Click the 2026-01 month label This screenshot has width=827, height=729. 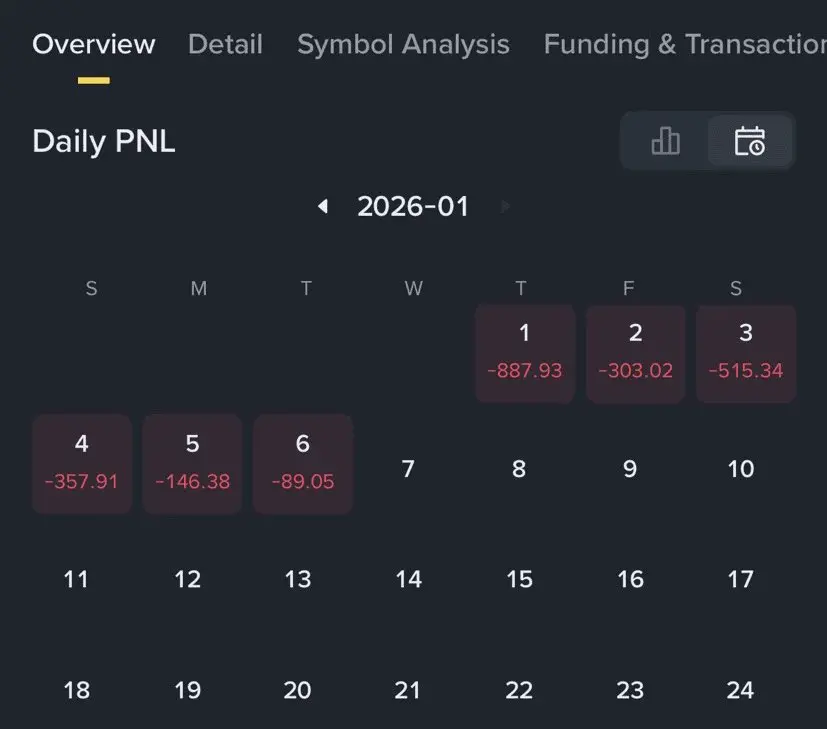413,206
